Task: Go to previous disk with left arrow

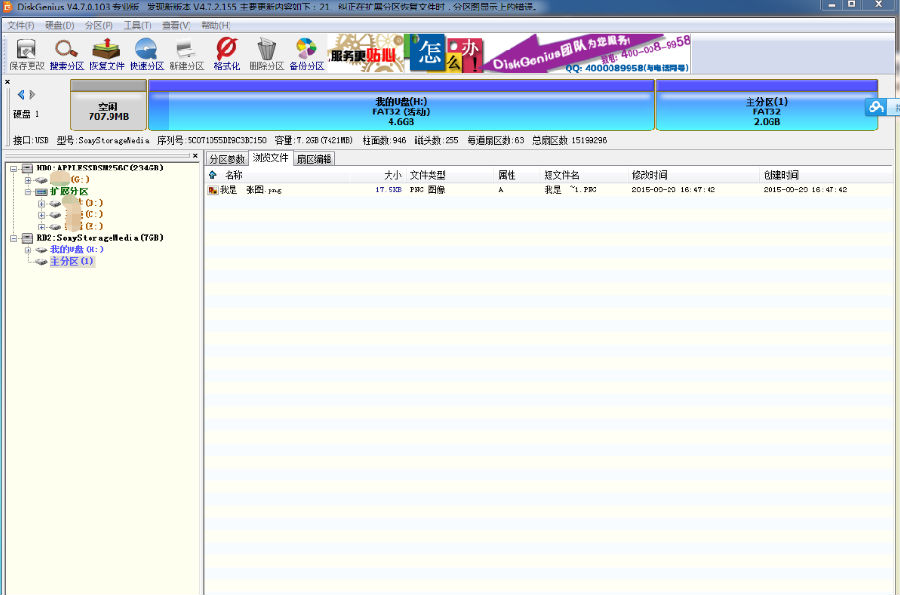Action: 21,95
